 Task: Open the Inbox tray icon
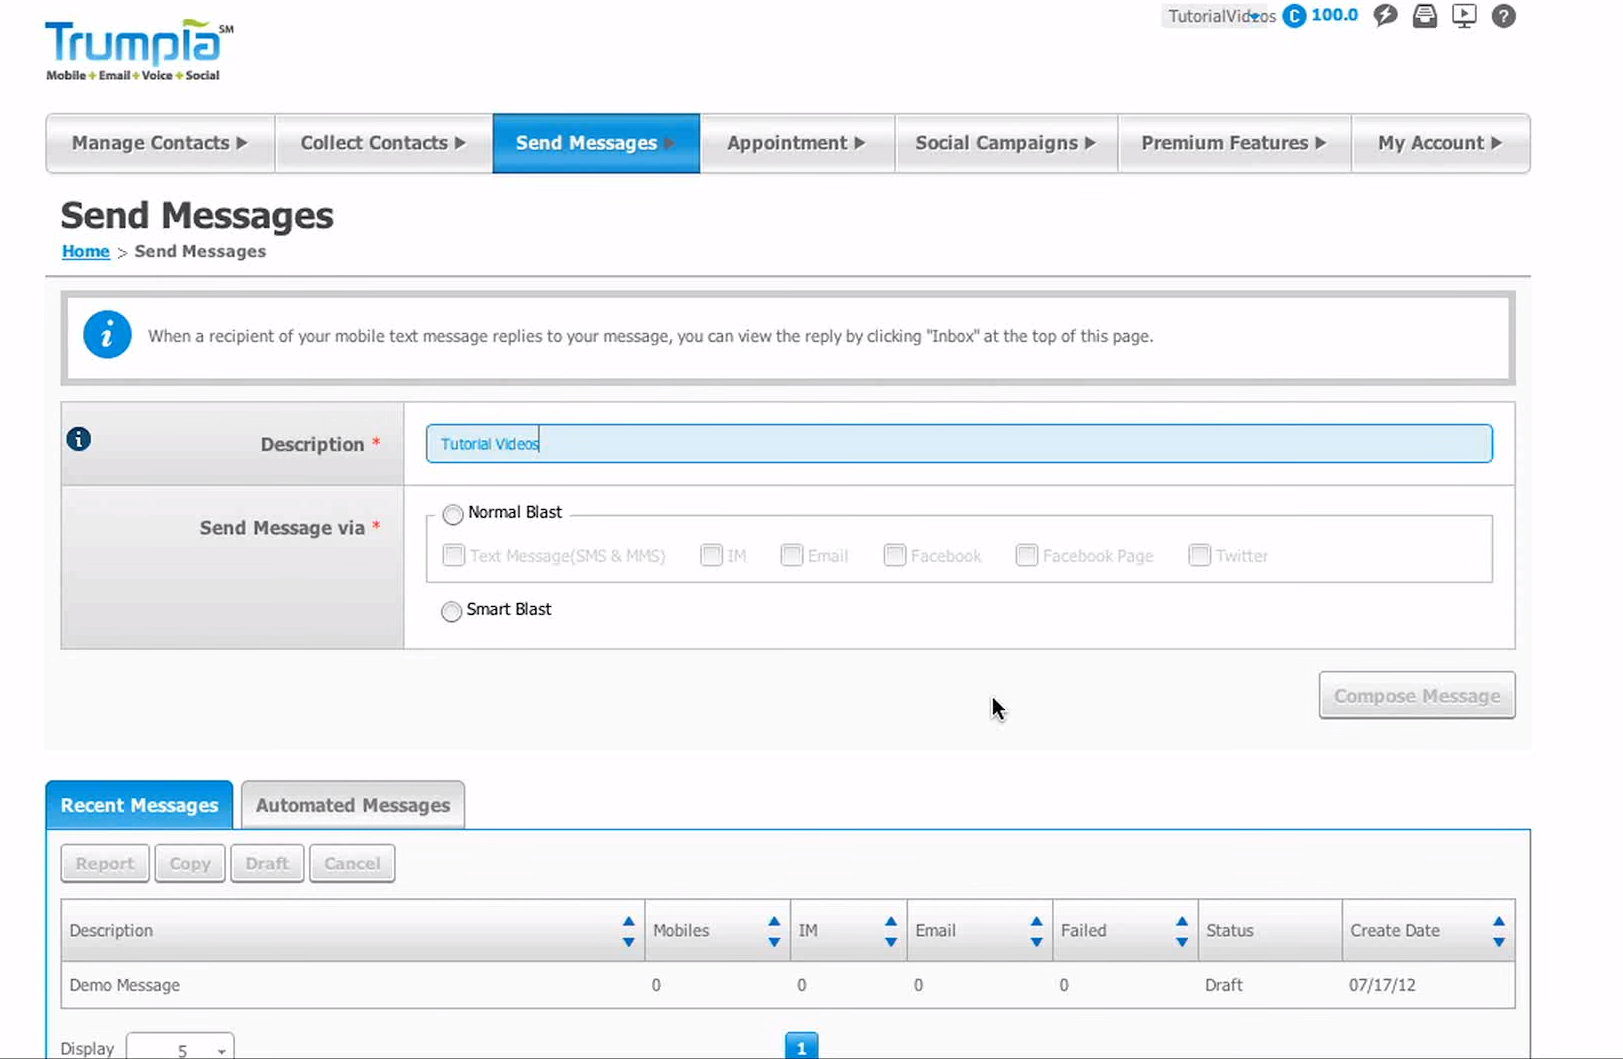coord(1424,16)
